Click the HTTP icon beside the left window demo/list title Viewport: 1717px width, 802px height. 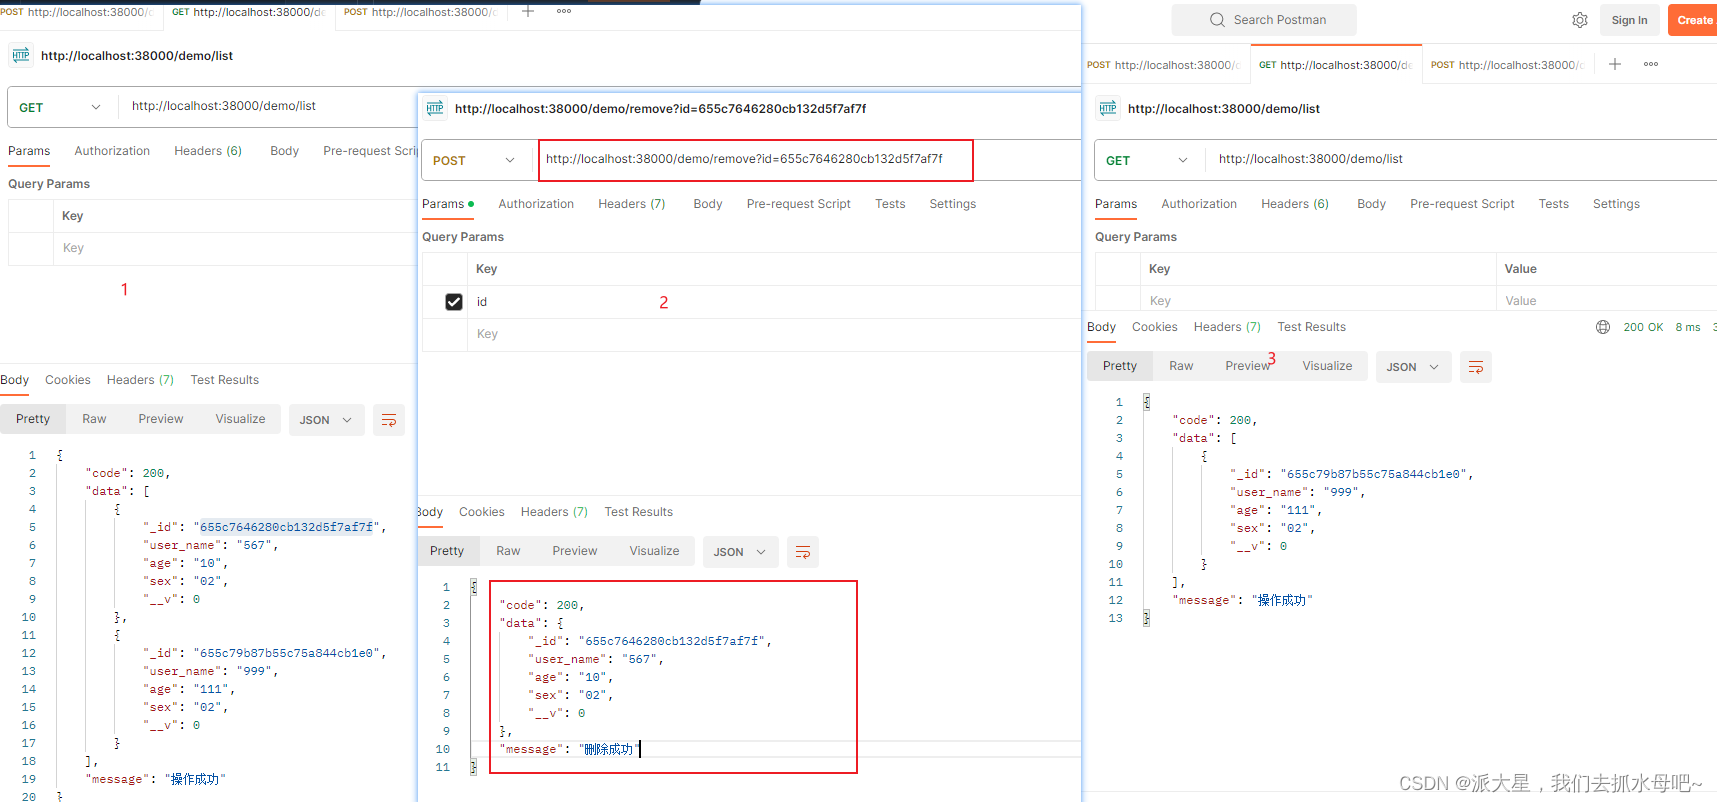coord(21,55)
